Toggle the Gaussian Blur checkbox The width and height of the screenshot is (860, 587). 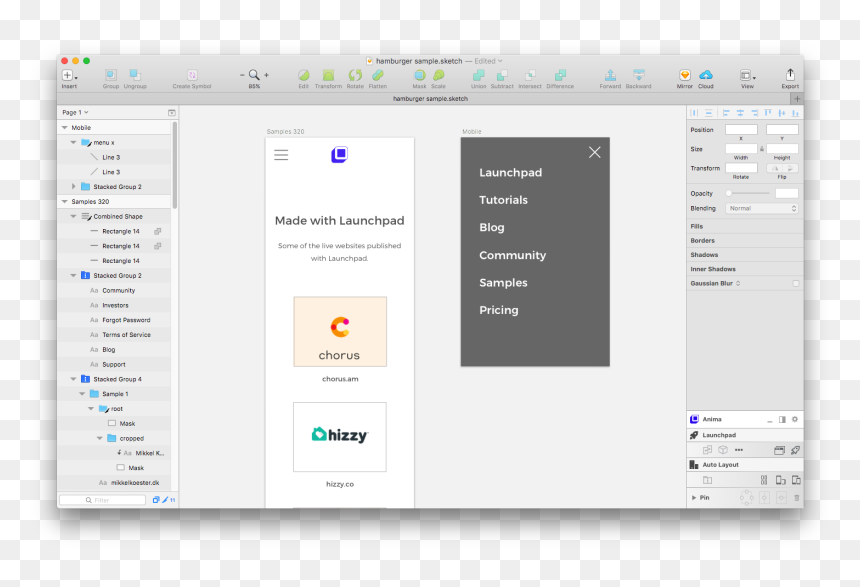[795, 283]
